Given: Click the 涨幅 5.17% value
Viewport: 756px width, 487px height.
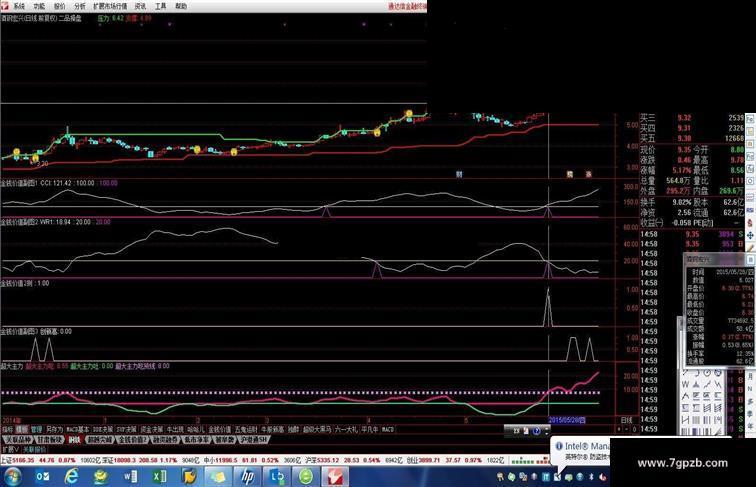Looking at the screenshot, I should coord(681,170).
